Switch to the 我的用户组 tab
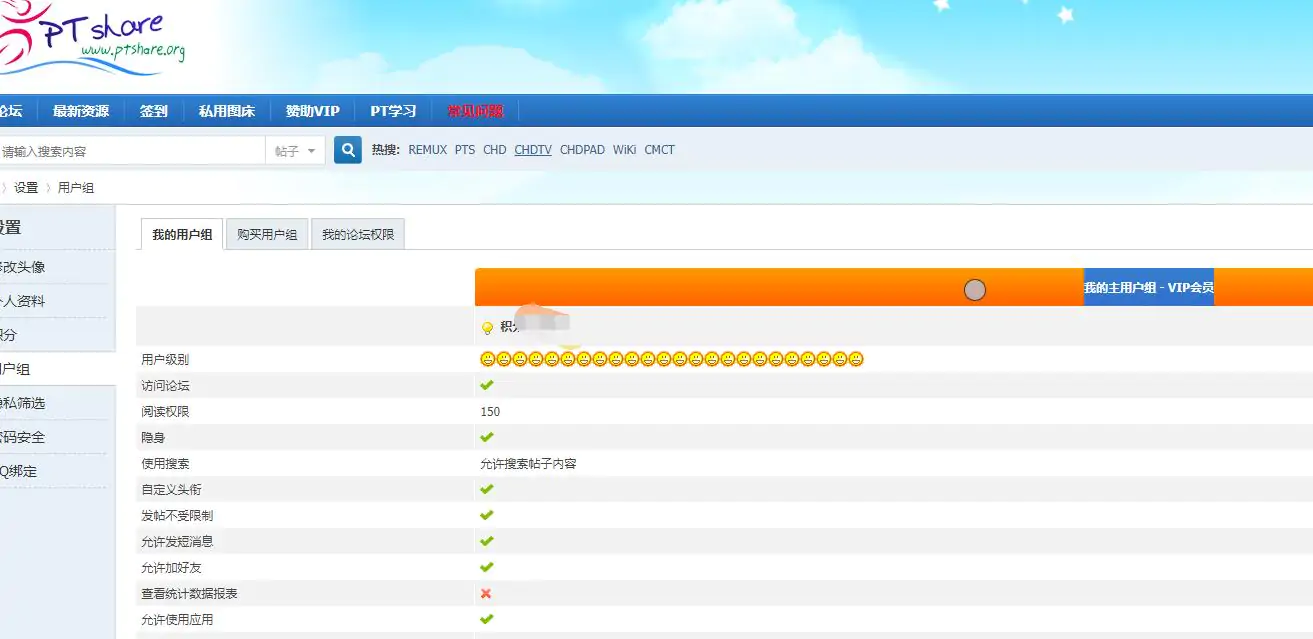This screenshot has height=639, width=1313. pyautogui.click(x=182, y=235)
